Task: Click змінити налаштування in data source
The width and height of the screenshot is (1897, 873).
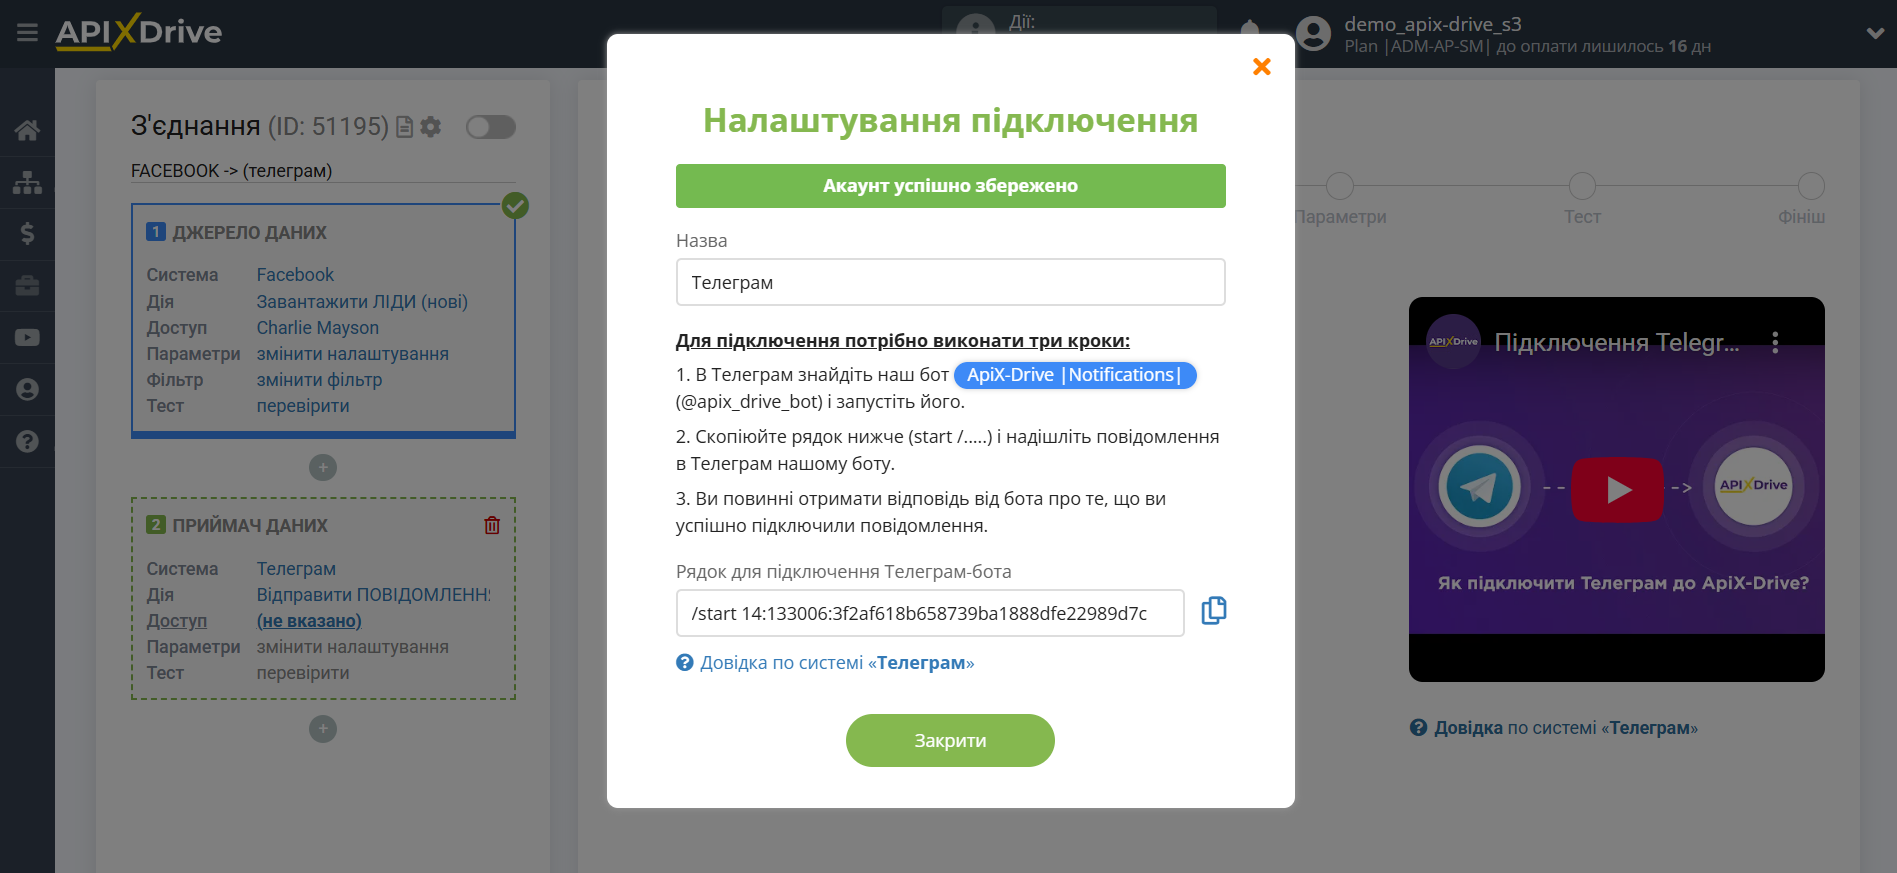Action: 353,354
